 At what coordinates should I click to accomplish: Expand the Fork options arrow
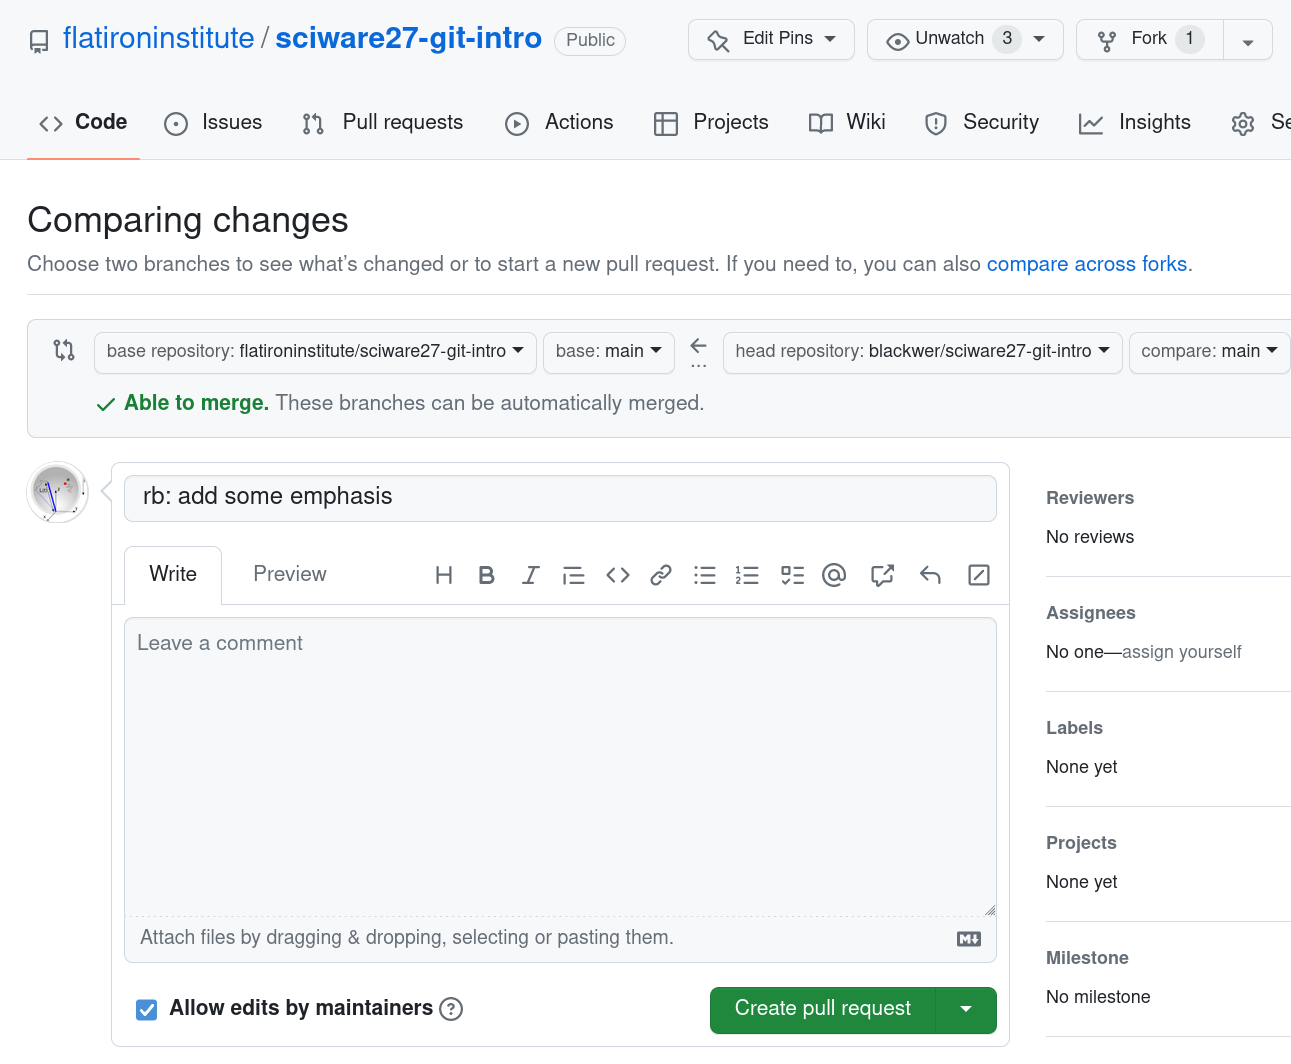1248,41
